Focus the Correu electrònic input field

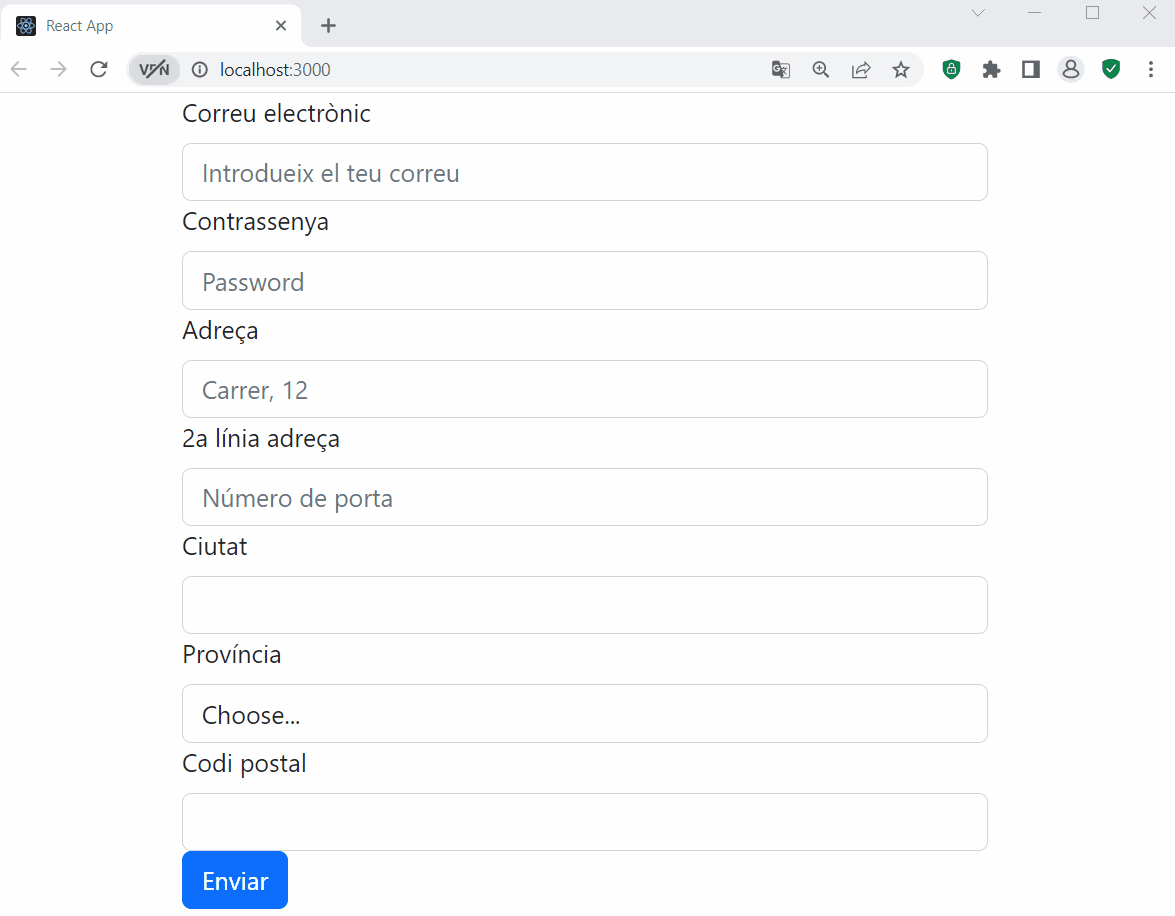point(585,173)
